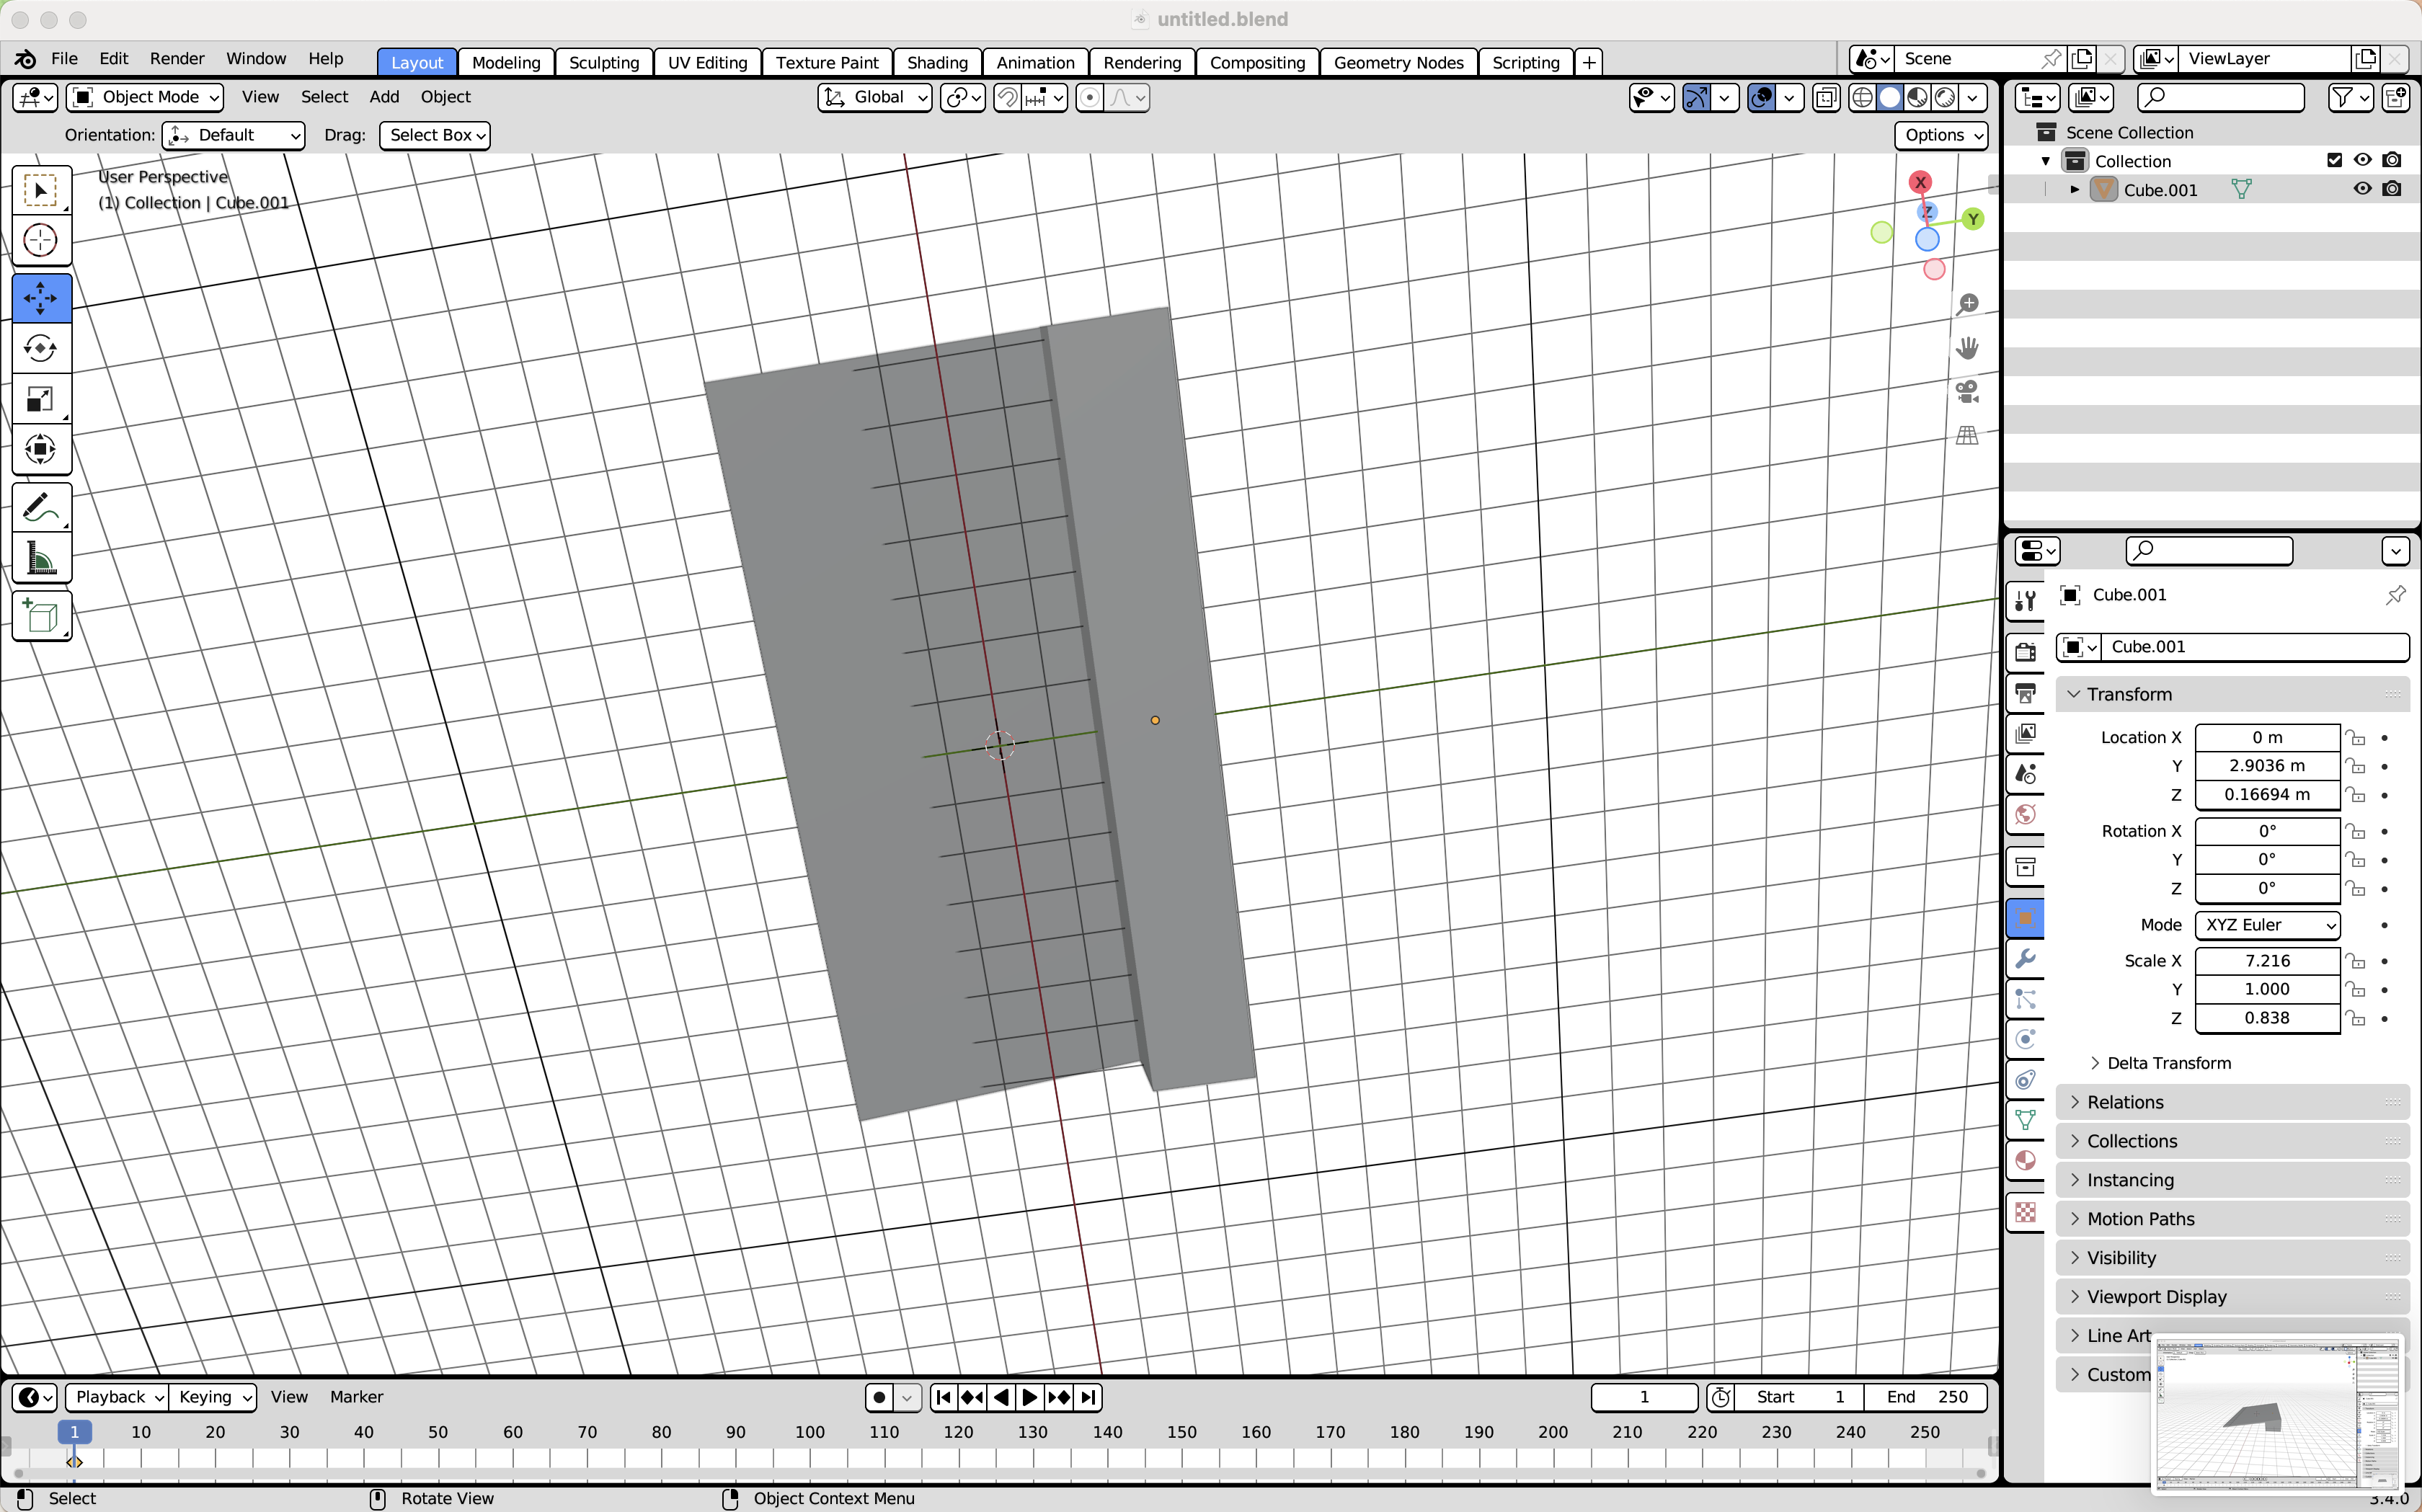Expand Cube.001 in the outliner
Viewport: 2422px width, 1512px height.
click(x=2074, y=189)
